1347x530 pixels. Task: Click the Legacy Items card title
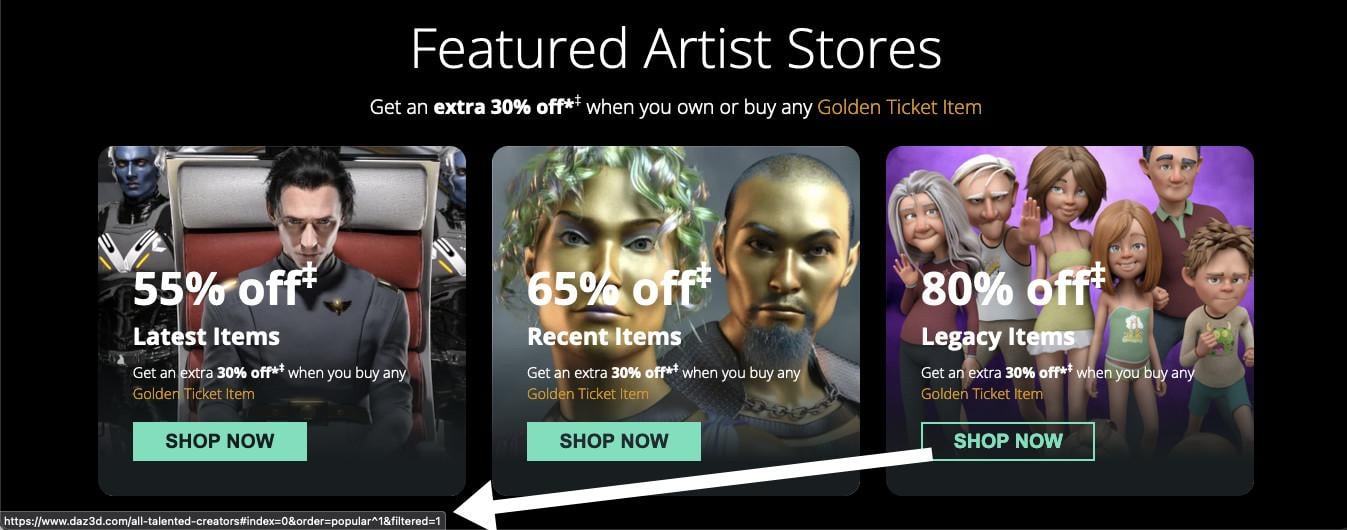point(998,336)
